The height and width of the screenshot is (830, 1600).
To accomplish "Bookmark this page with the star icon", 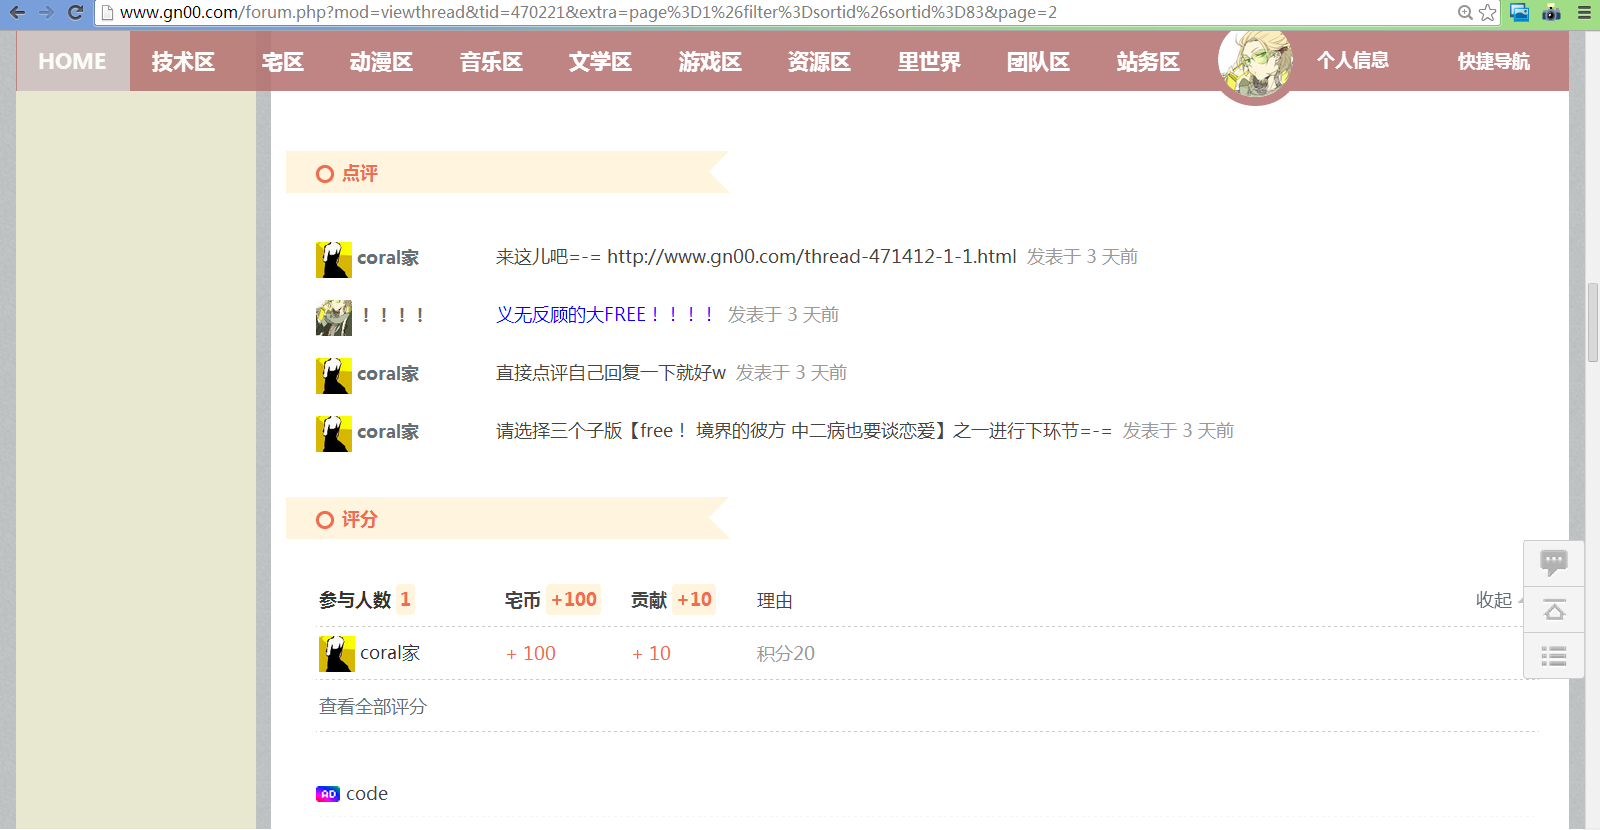I will (x=1488, y=13).
